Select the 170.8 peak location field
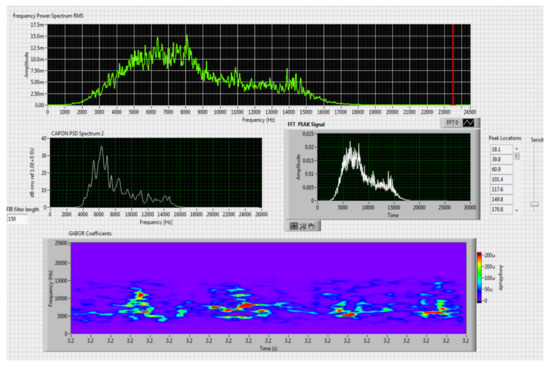This screenshot has width=550, height=366. 501,209
